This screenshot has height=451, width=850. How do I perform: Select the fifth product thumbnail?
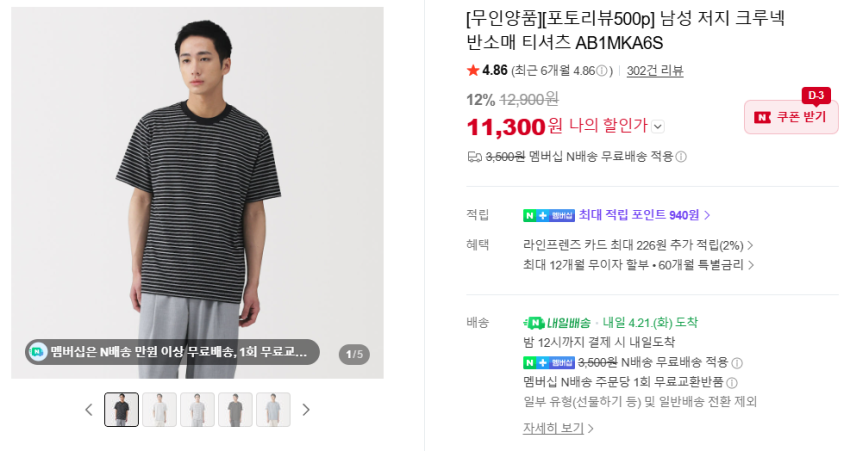pos(273,410)
